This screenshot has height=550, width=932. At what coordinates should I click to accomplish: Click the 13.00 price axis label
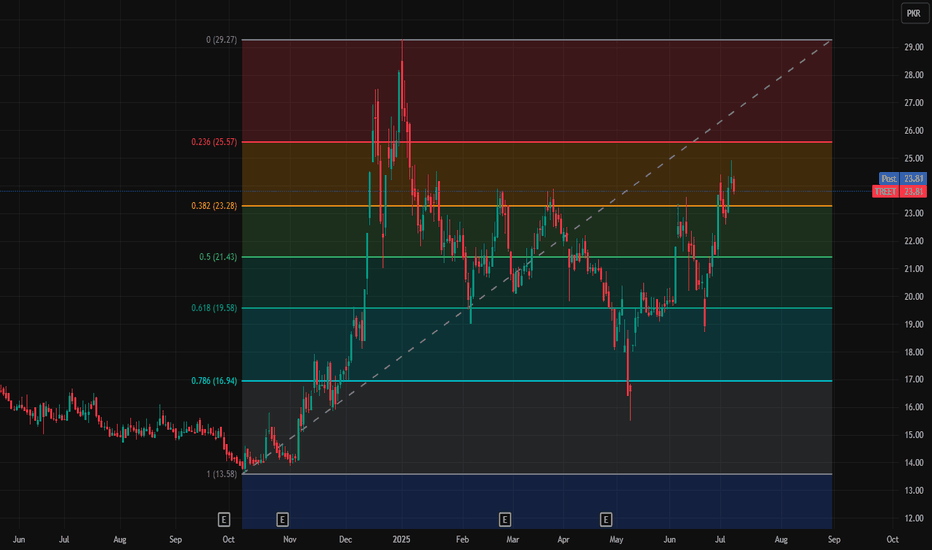(x=914, y=491)
